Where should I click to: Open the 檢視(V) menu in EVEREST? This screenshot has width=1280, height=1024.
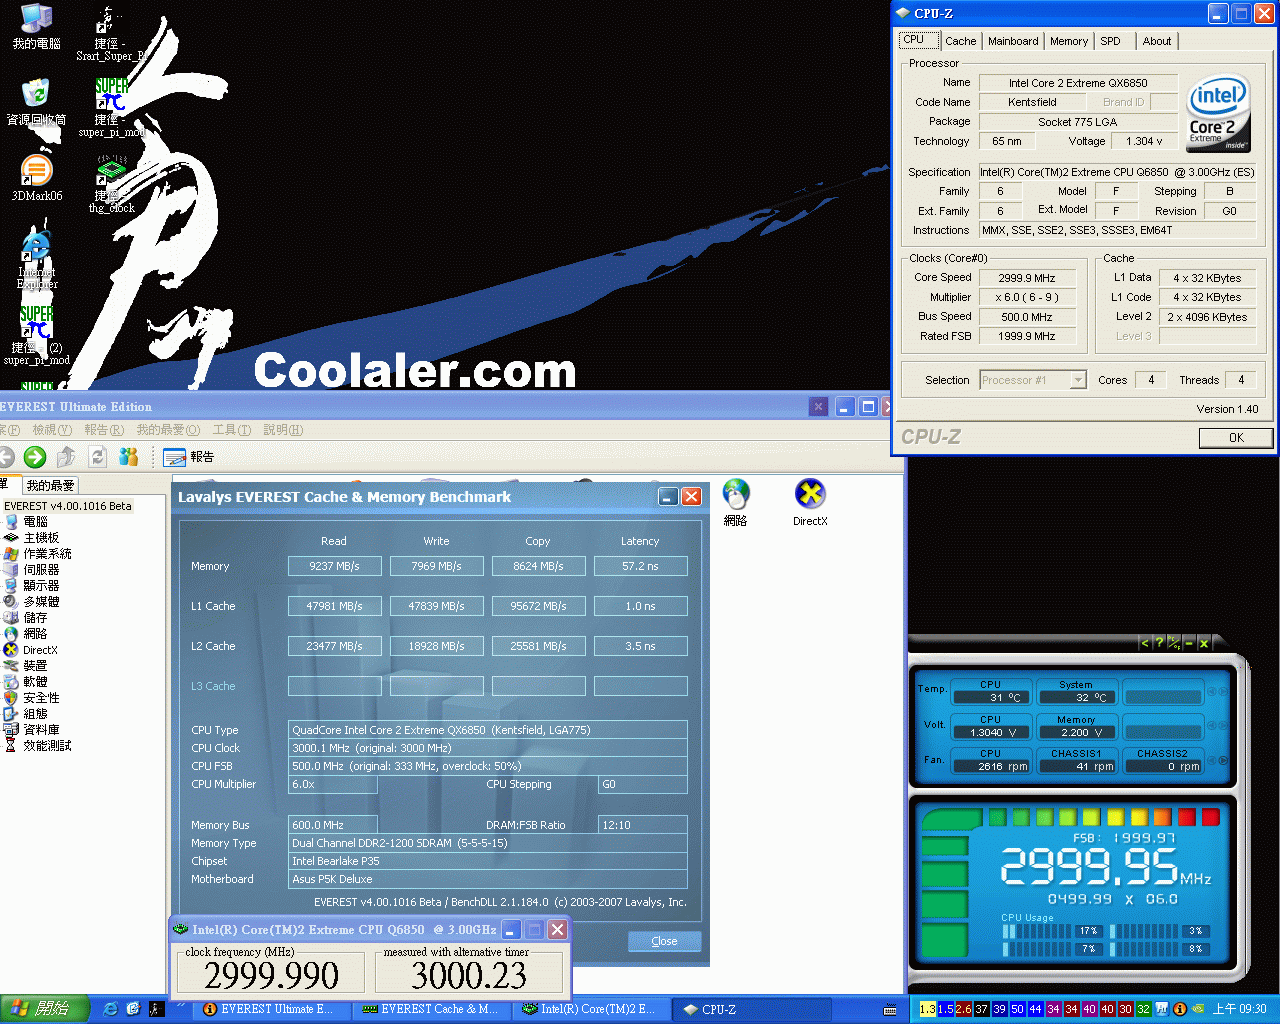(x=52, y=430)
